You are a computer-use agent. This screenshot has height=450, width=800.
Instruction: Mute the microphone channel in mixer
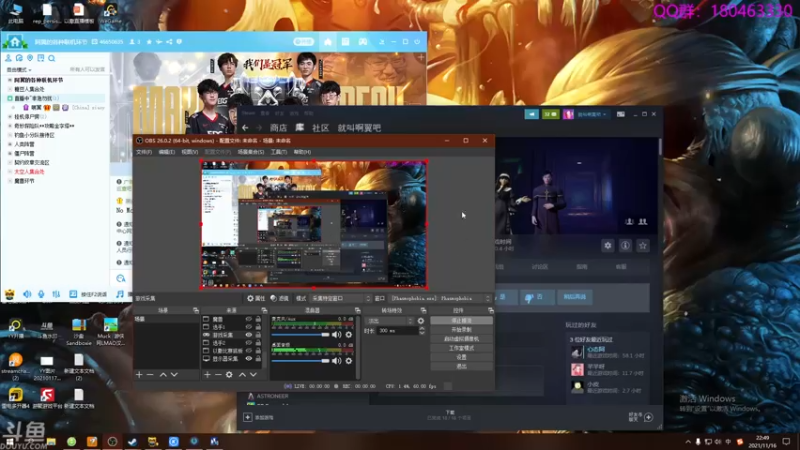pos(336,335)
